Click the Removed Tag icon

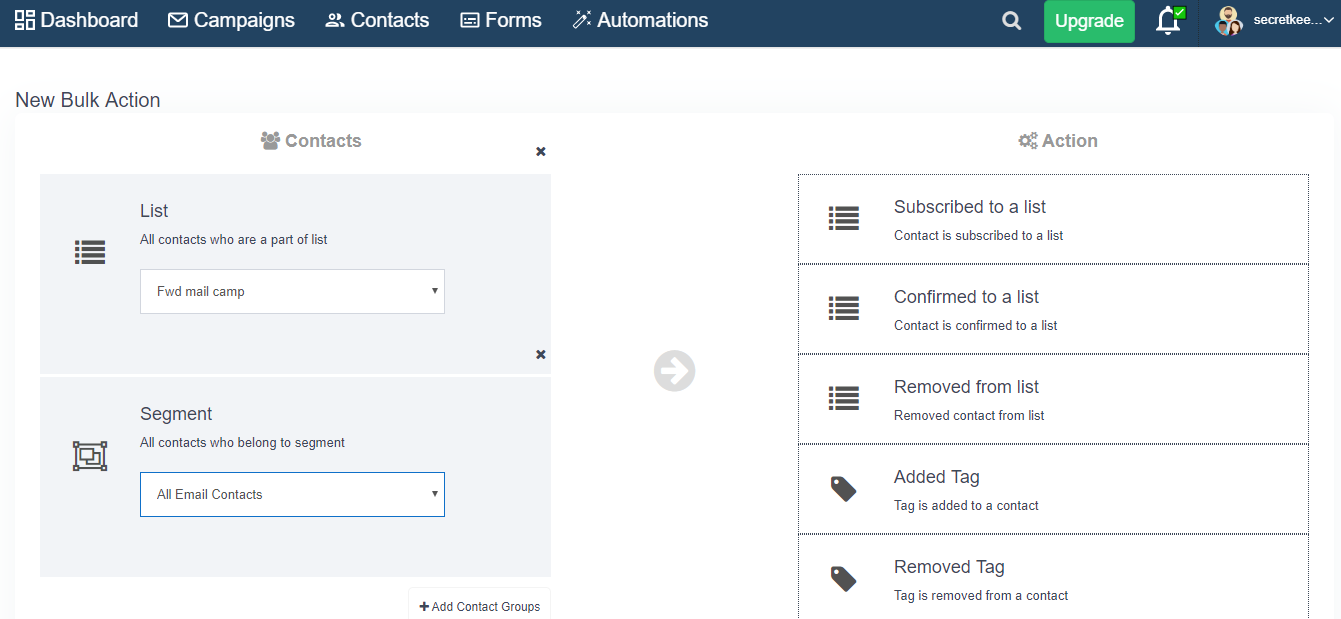843,579
